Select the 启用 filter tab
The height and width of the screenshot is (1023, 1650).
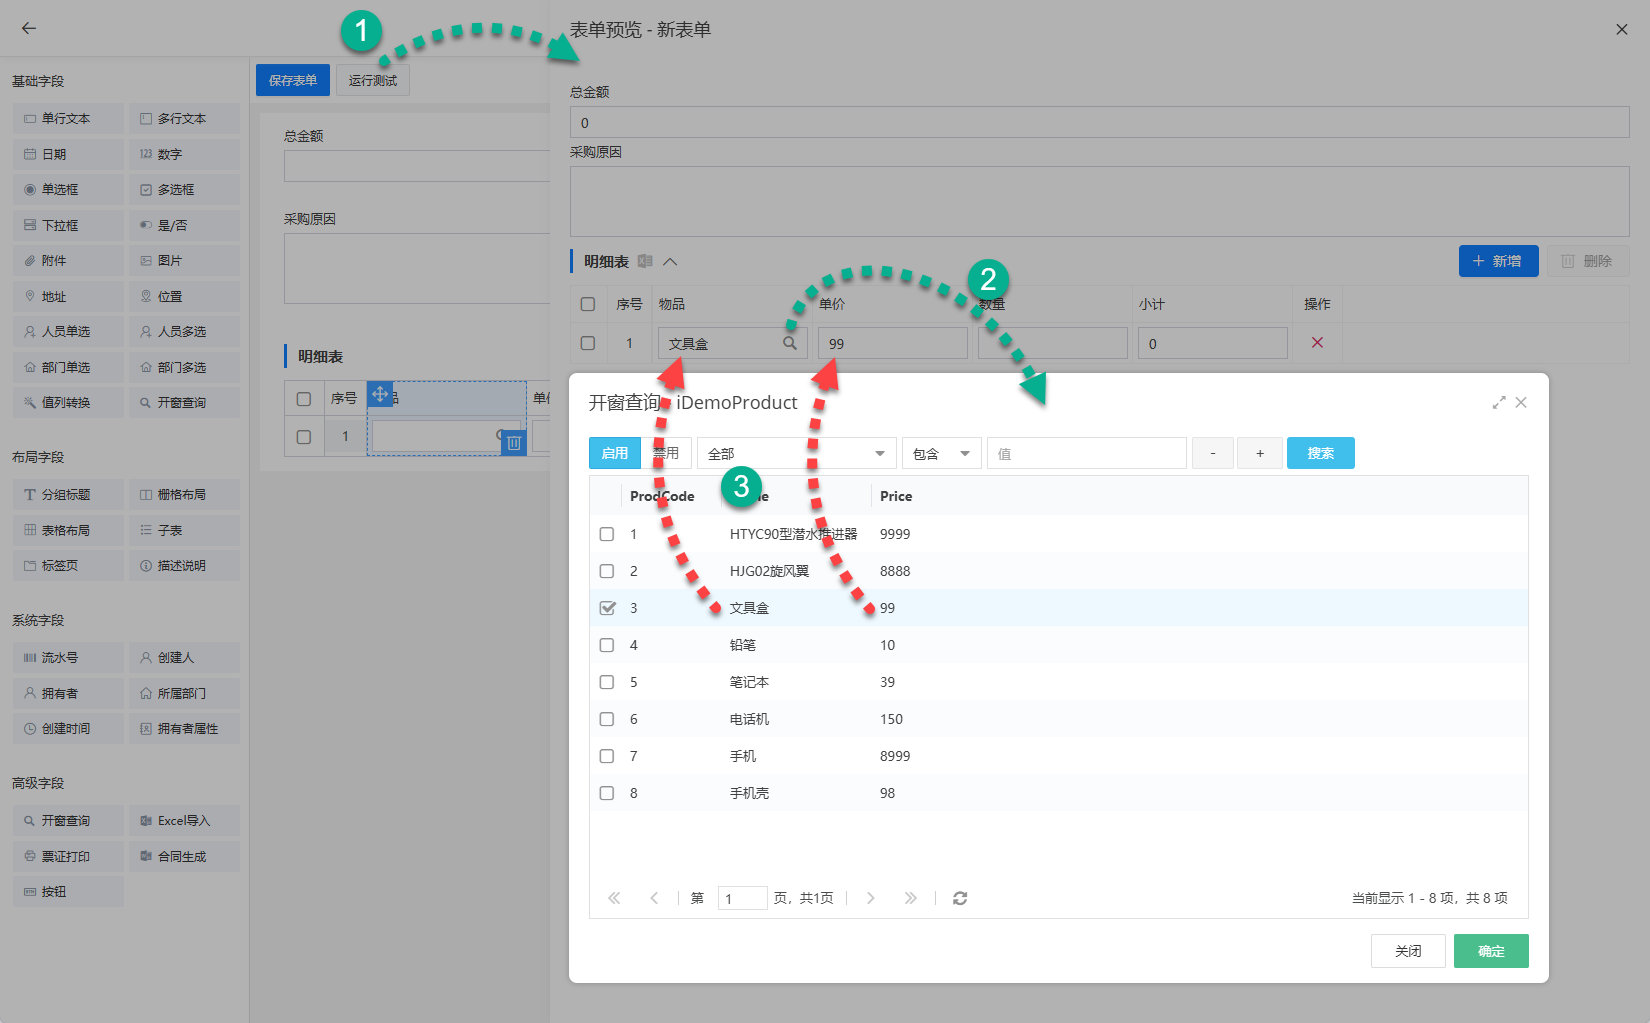(x=614, y=453)
